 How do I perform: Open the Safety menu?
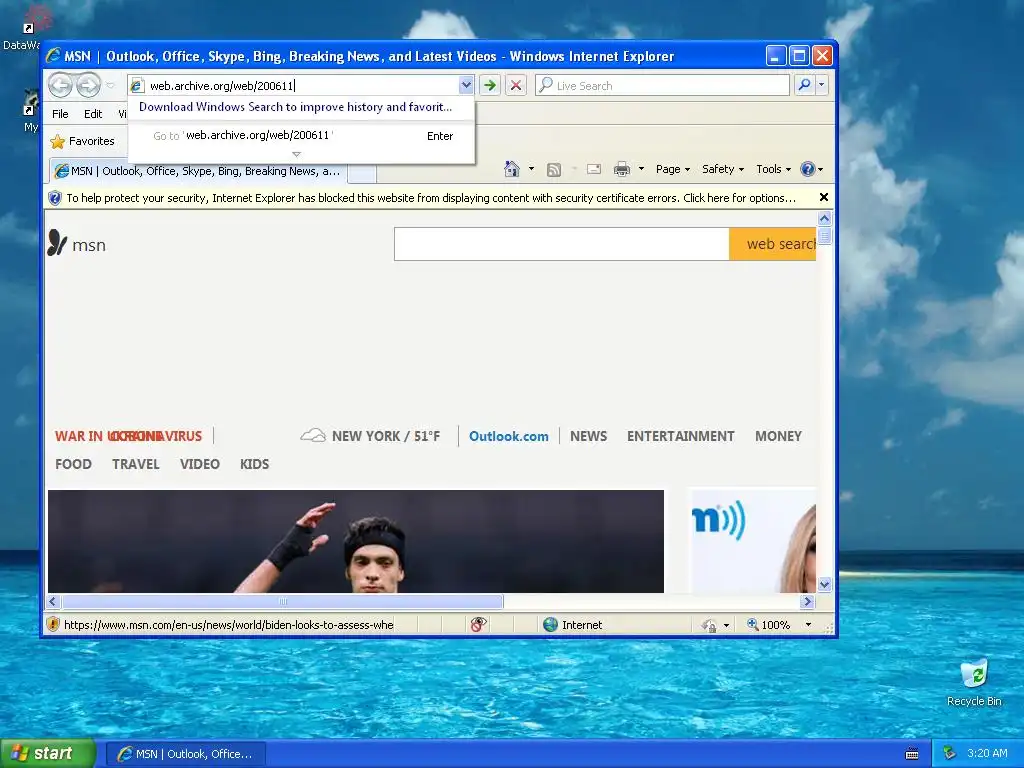point(722,169)
